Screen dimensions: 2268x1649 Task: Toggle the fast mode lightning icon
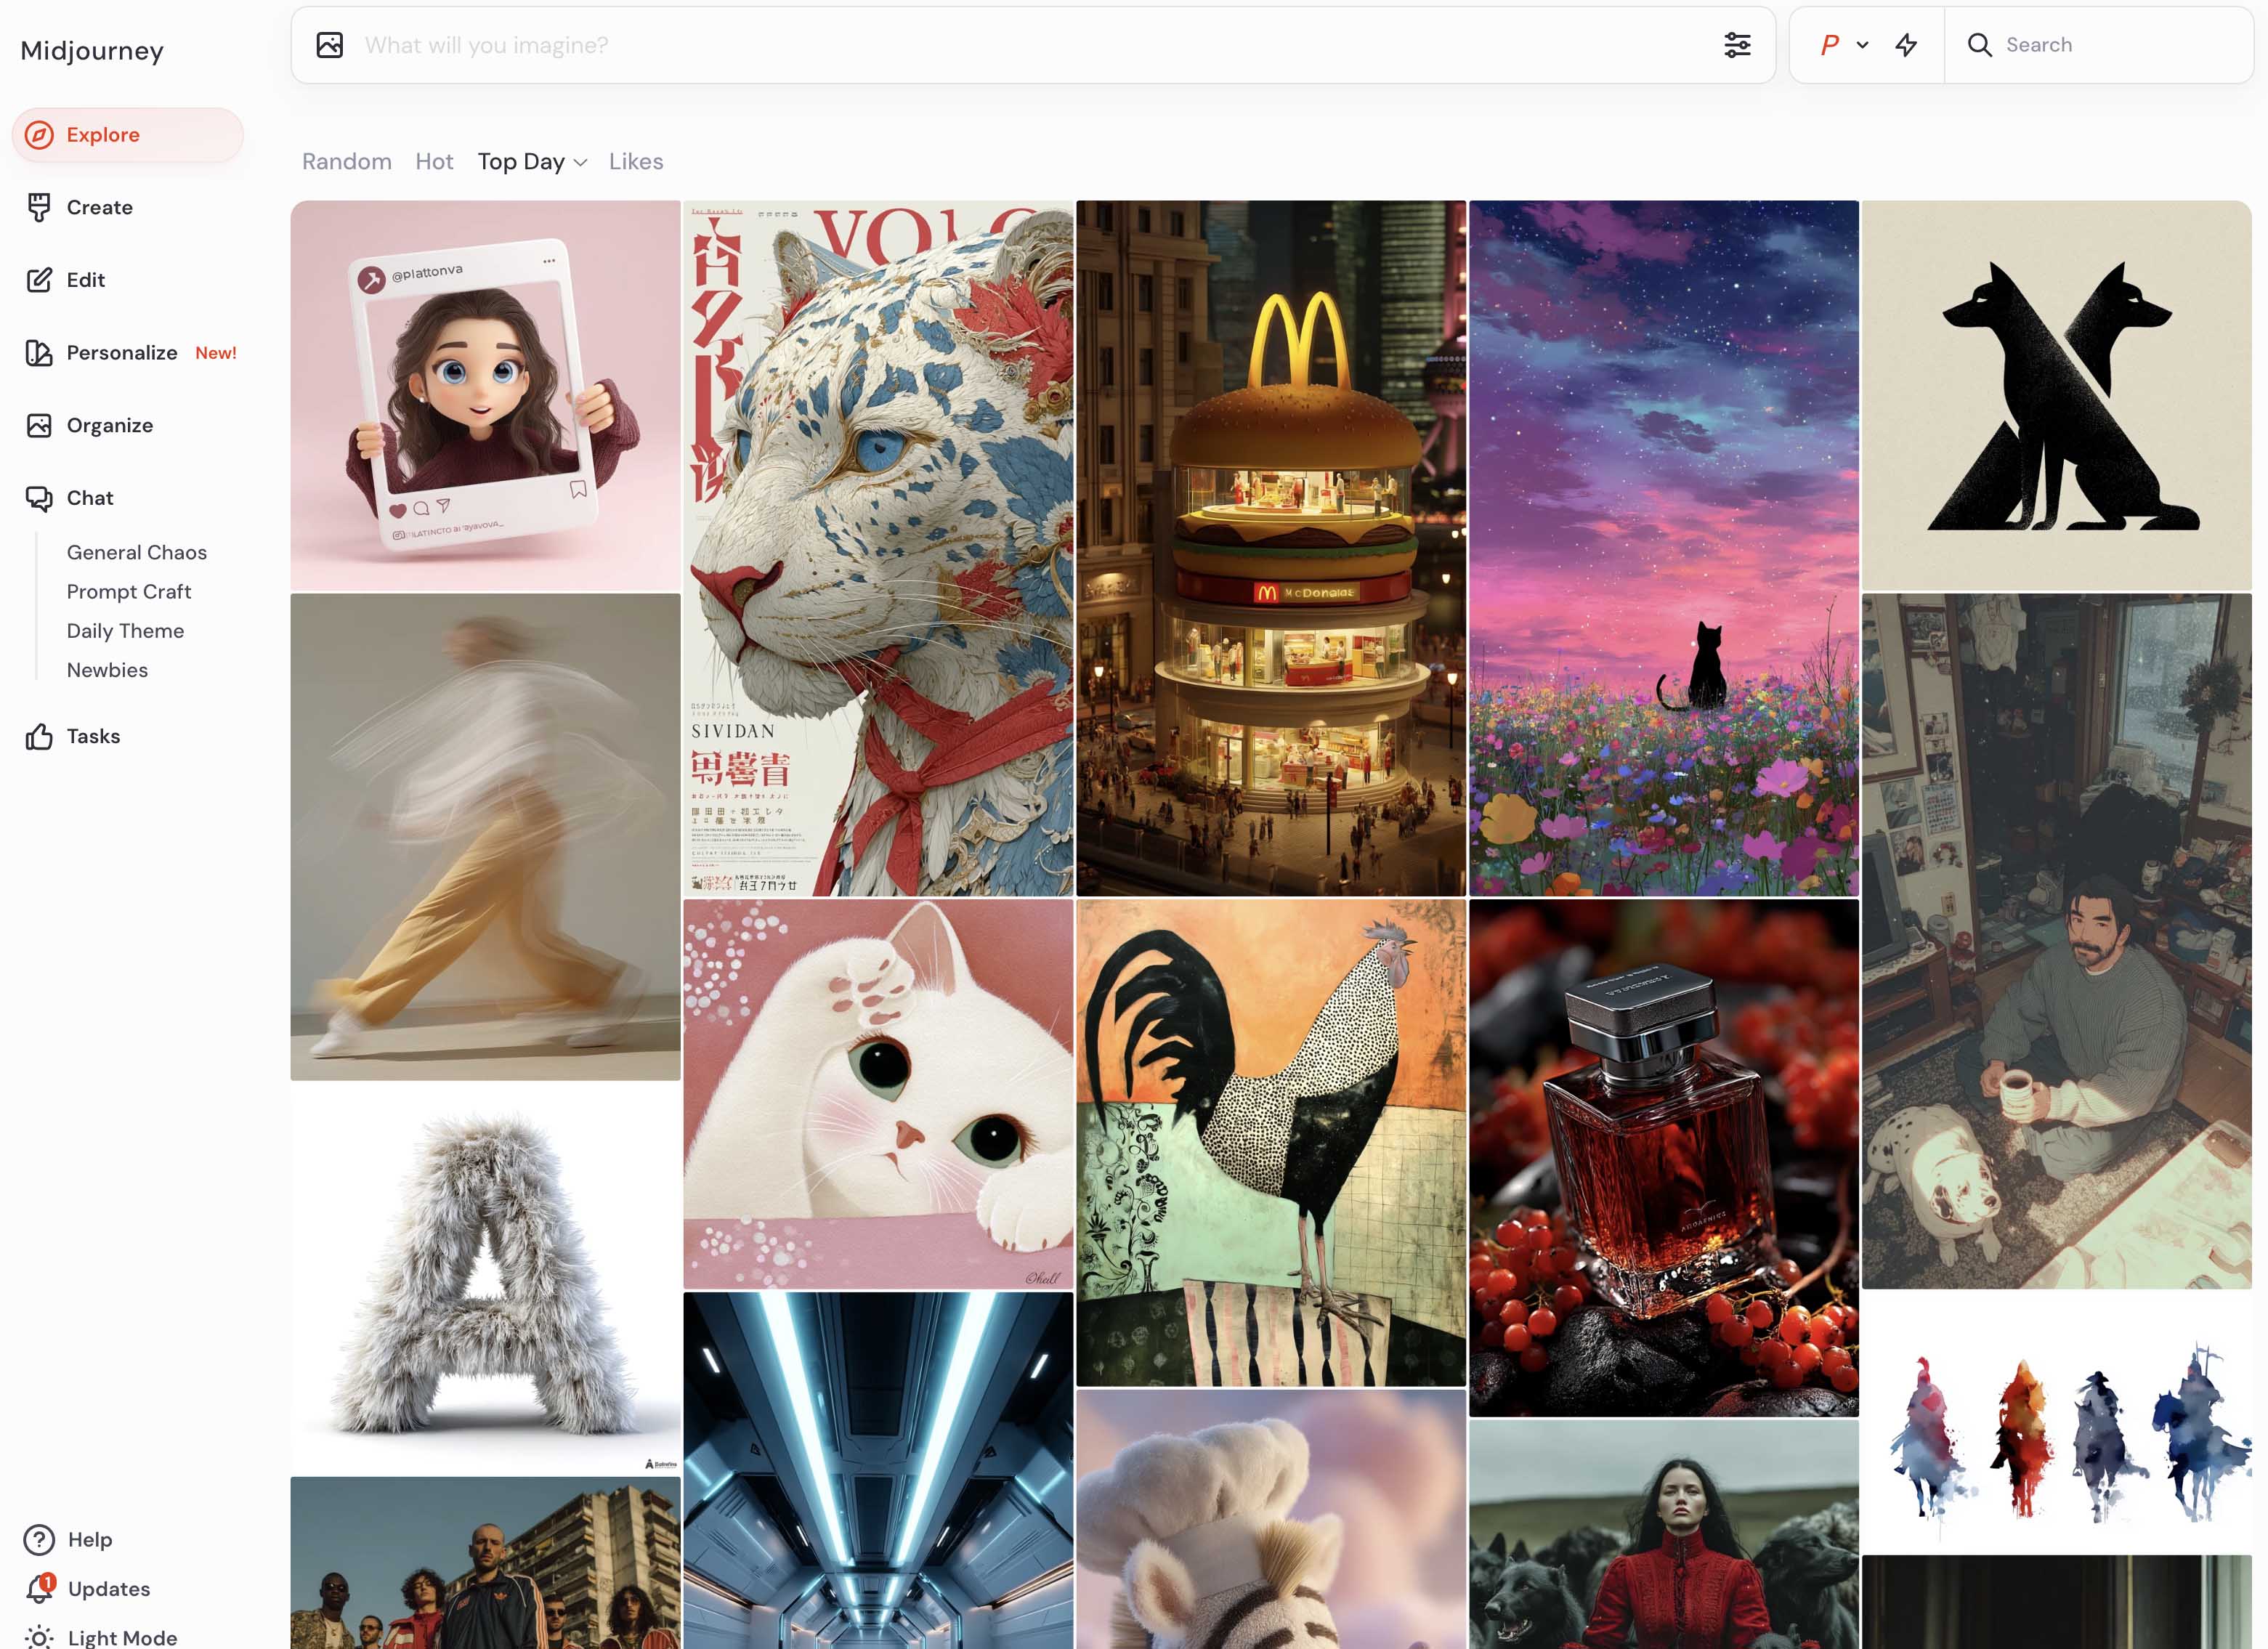pos(1907,45)
